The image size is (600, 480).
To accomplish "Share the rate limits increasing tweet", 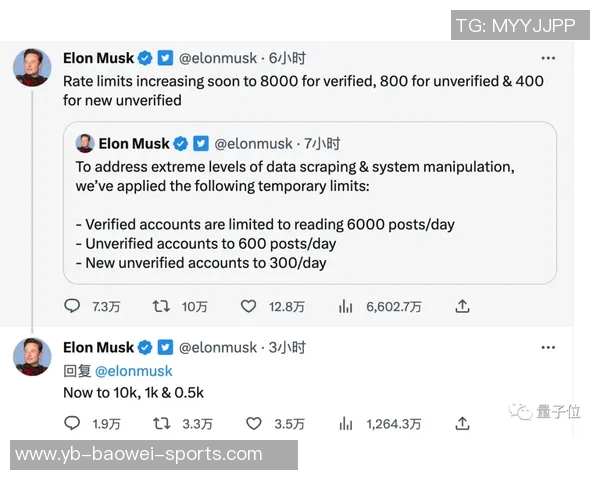I will click(462, 307).
